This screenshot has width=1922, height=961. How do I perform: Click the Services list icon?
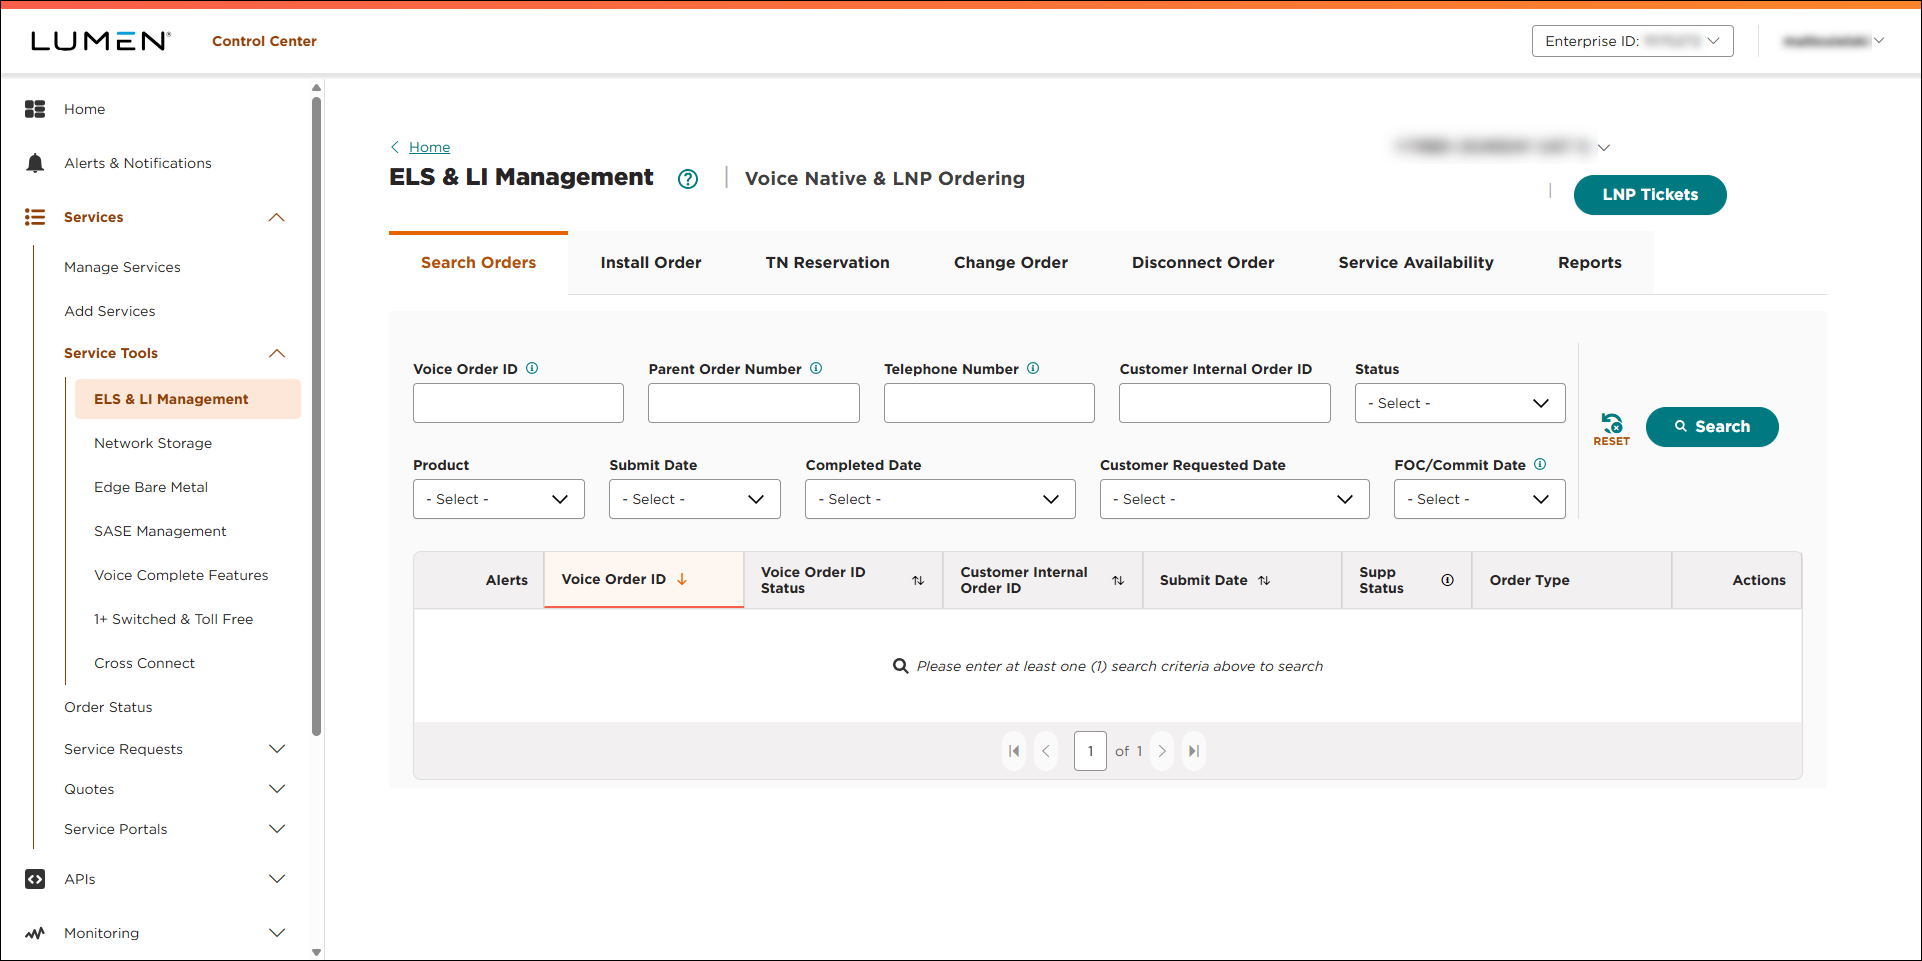click(x=35, y=217)
